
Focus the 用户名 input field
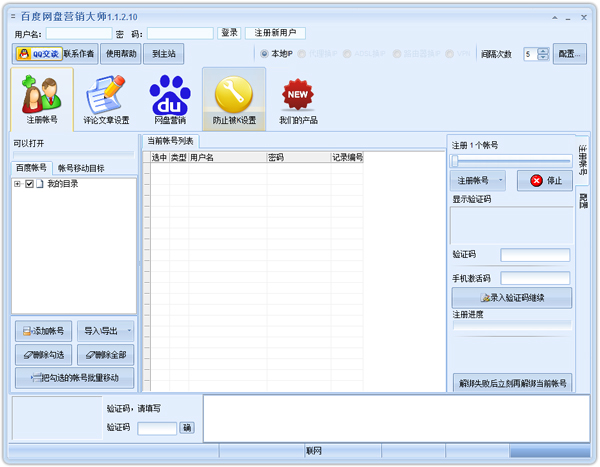(x=79, y=33)
